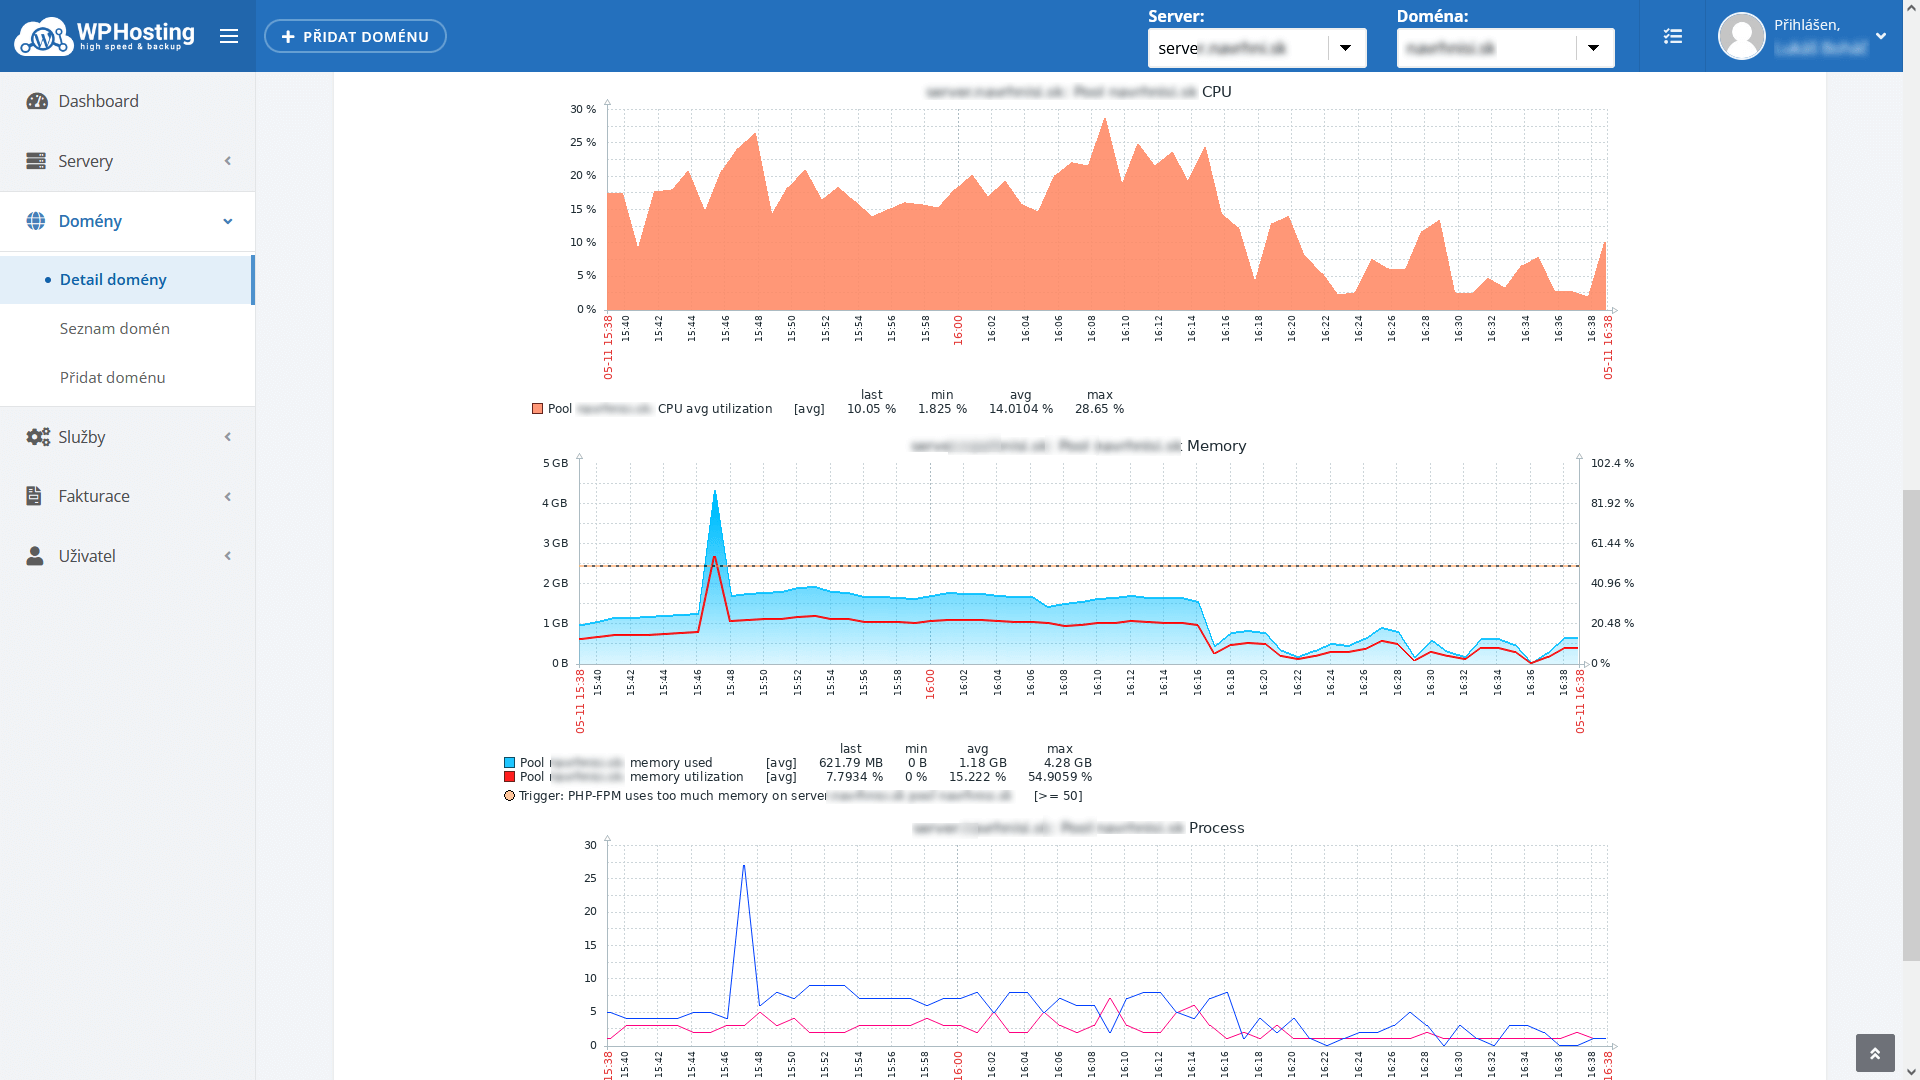Click the user avatar icon
The height and width of the screenshot is (1080, 1920).
pyautogui.click(x=1741, y=36)
